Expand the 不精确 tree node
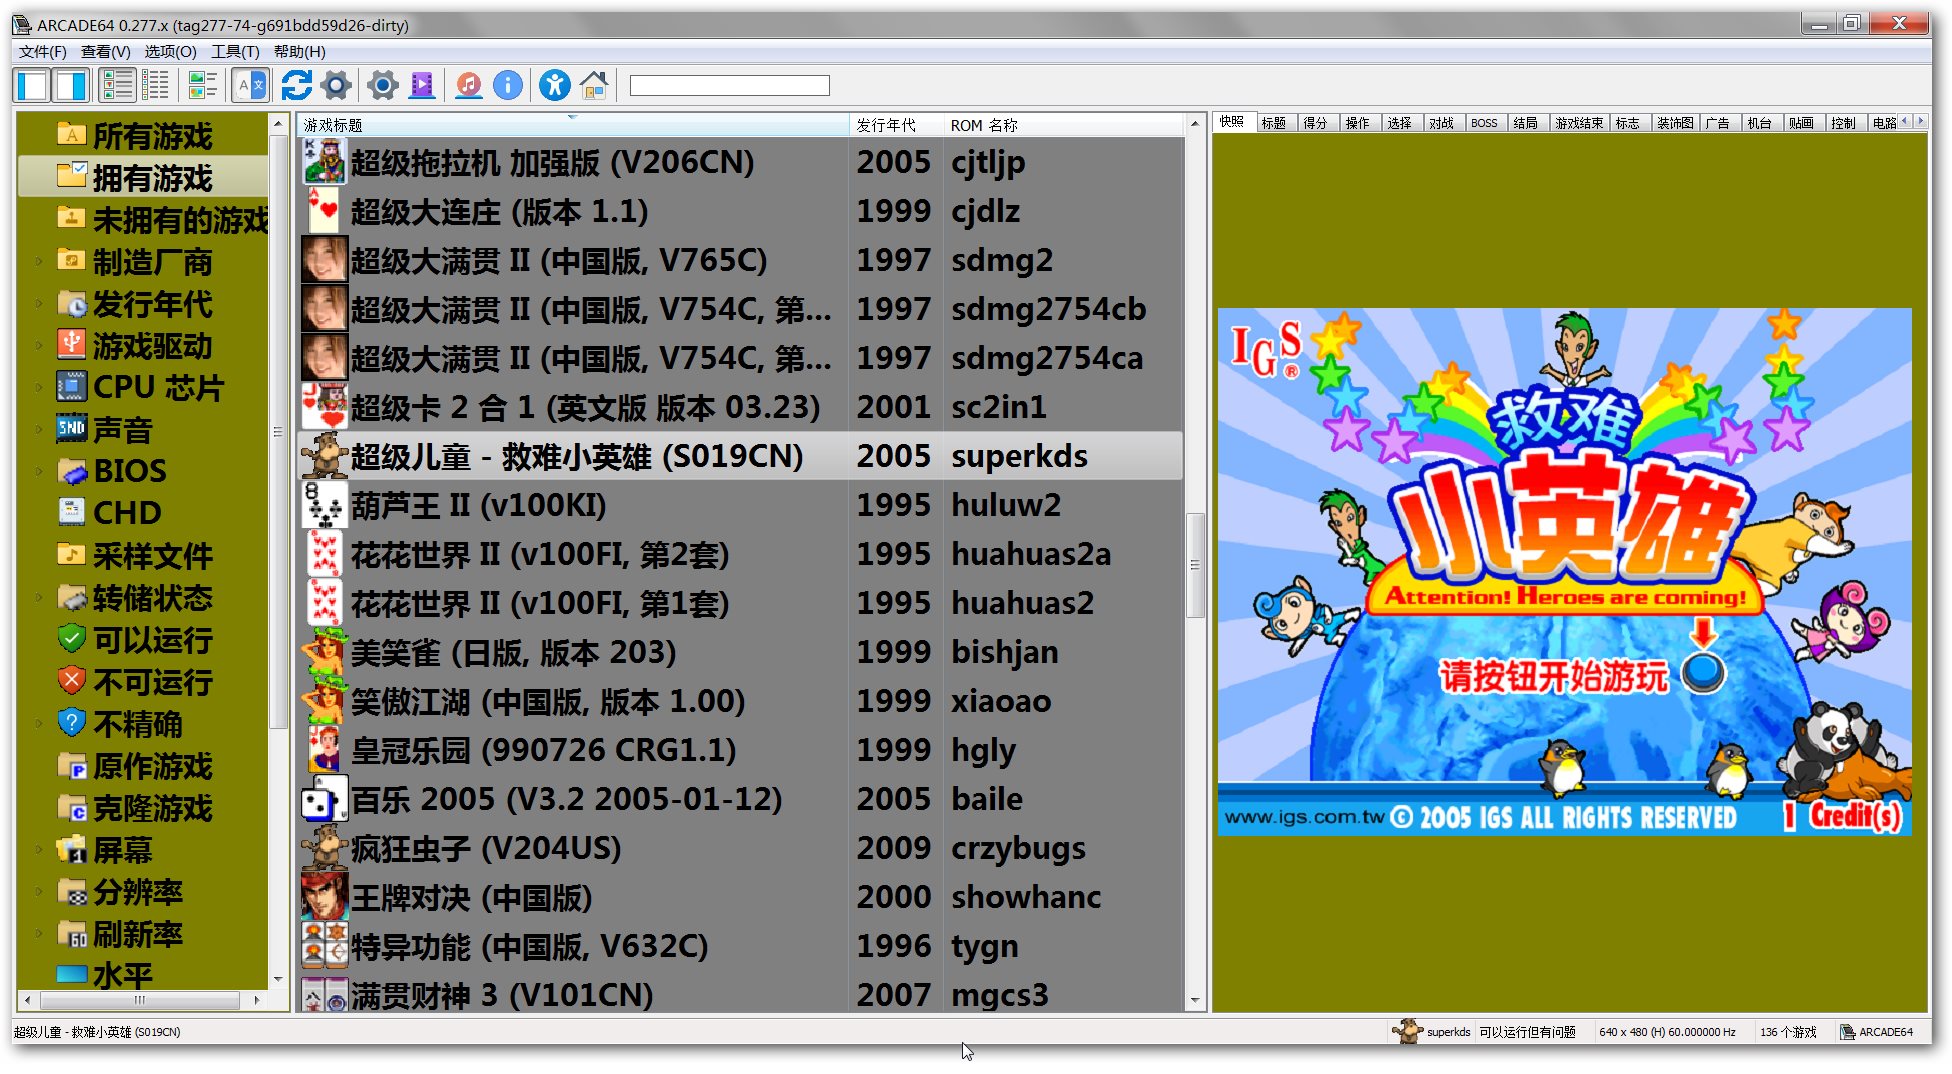Image resolution: width=1952 pixels, height=1074 pixels. point(39,724)
